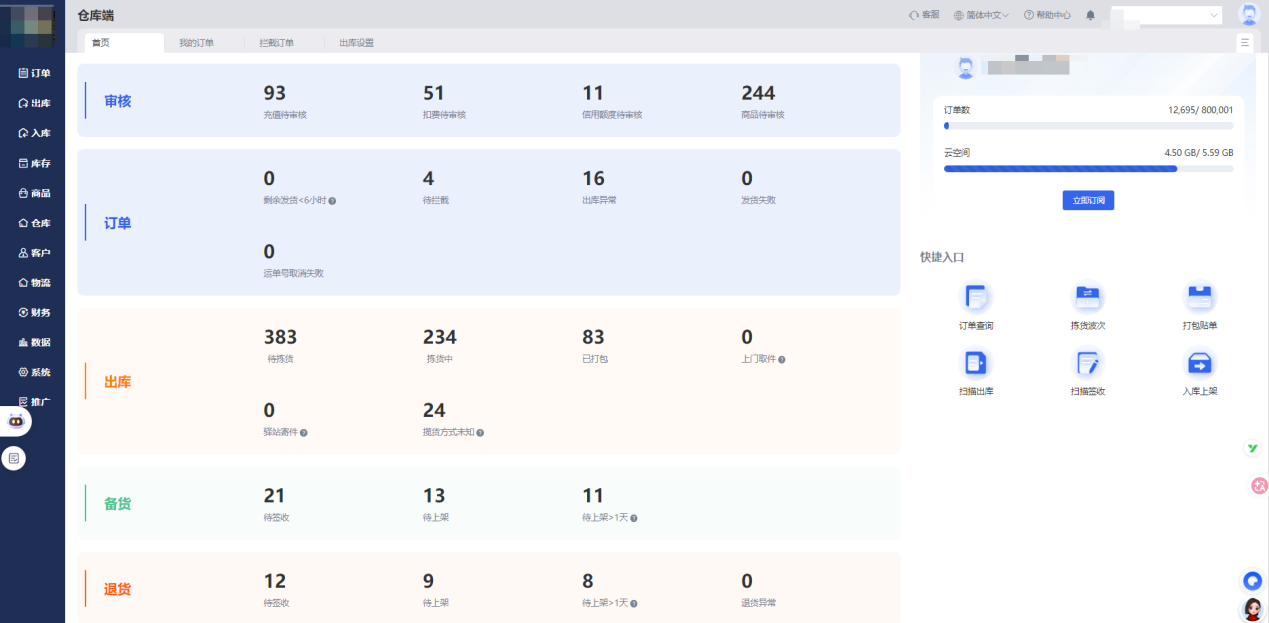
Task: Show help tooltip next to 上门取件
Action: pos(782,359)
